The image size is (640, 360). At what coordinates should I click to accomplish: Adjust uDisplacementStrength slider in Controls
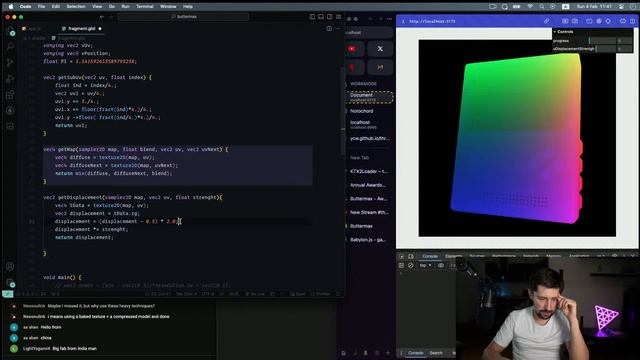pos(605,49)
